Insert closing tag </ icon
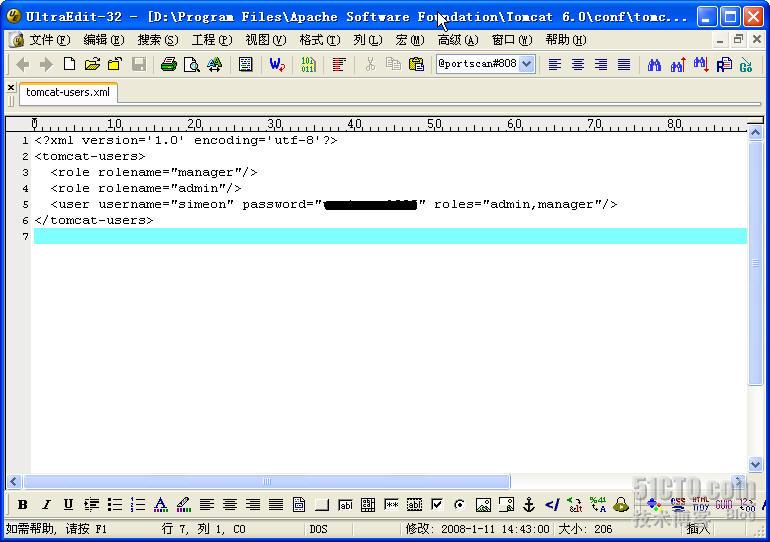This screenshot has height=542, width=770. click(552, 504)
